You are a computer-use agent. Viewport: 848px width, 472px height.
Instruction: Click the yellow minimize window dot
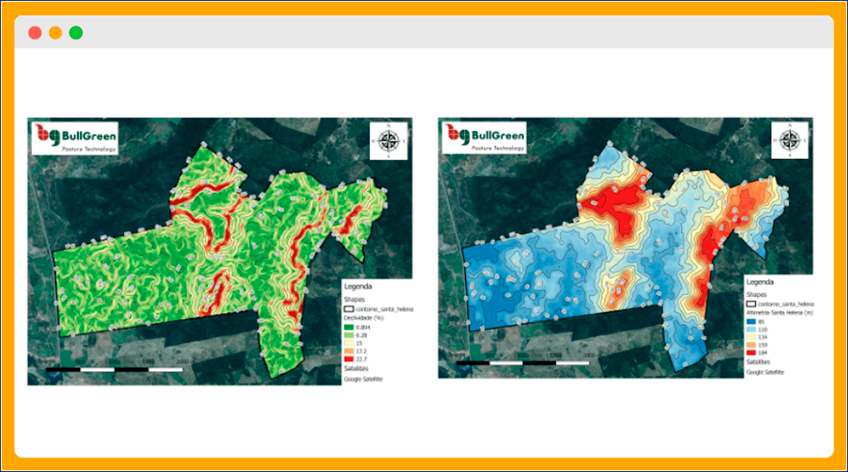(55, 33)
